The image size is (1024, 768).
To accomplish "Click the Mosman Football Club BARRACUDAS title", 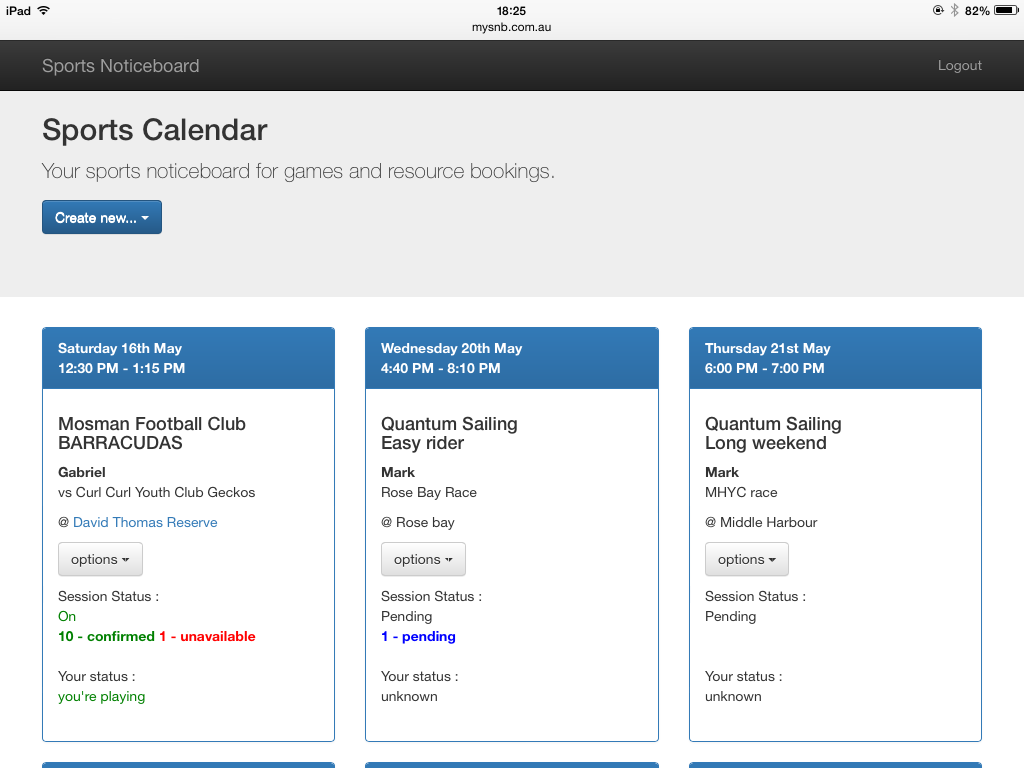I will (x=152, y=434).
